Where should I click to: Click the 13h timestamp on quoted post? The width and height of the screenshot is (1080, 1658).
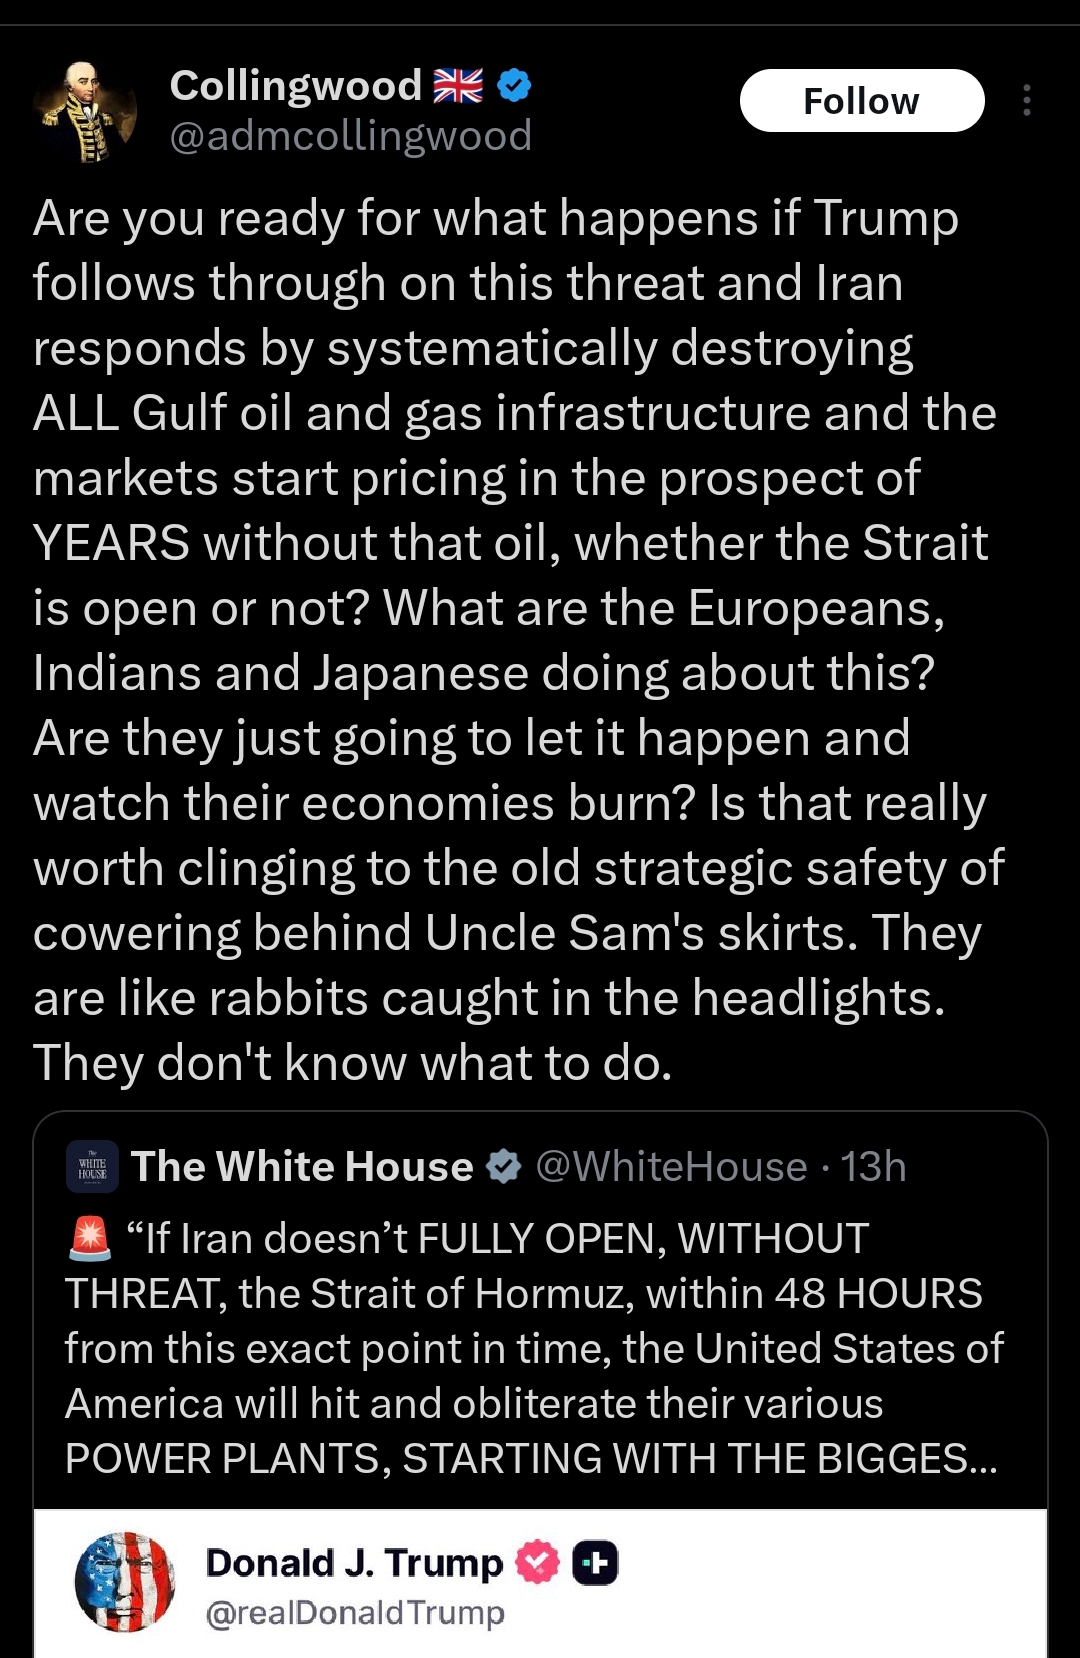tap(873, 1167)
